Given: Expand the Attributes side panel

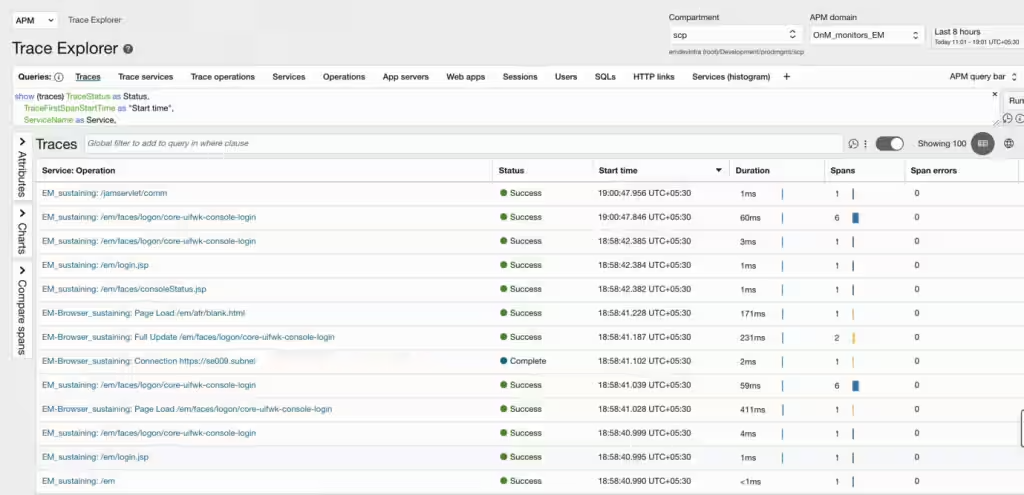Looking at the screenshot, I should click(22, 168).
